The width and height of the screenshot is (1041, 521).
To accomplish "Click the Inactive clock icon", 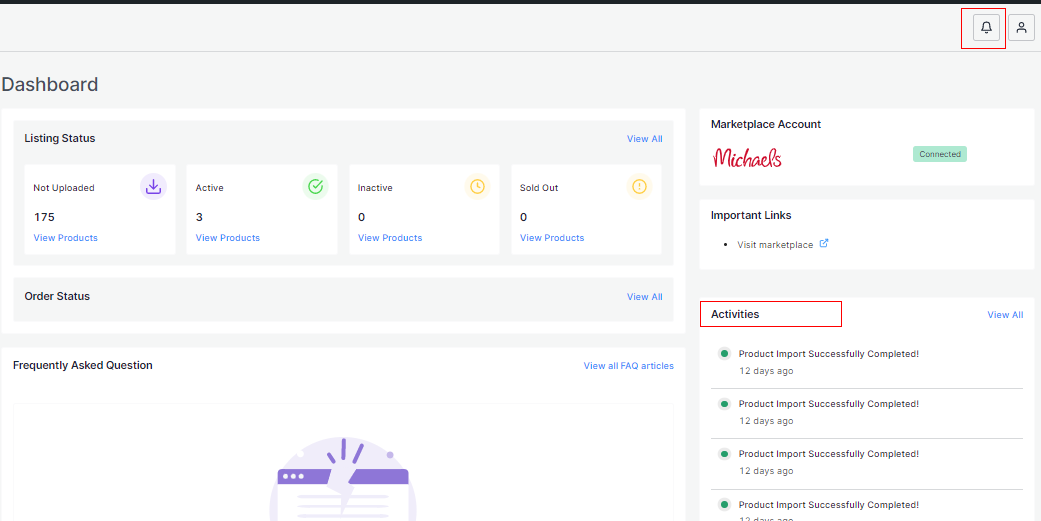I will pyautogui.click(x=477, y=186).
